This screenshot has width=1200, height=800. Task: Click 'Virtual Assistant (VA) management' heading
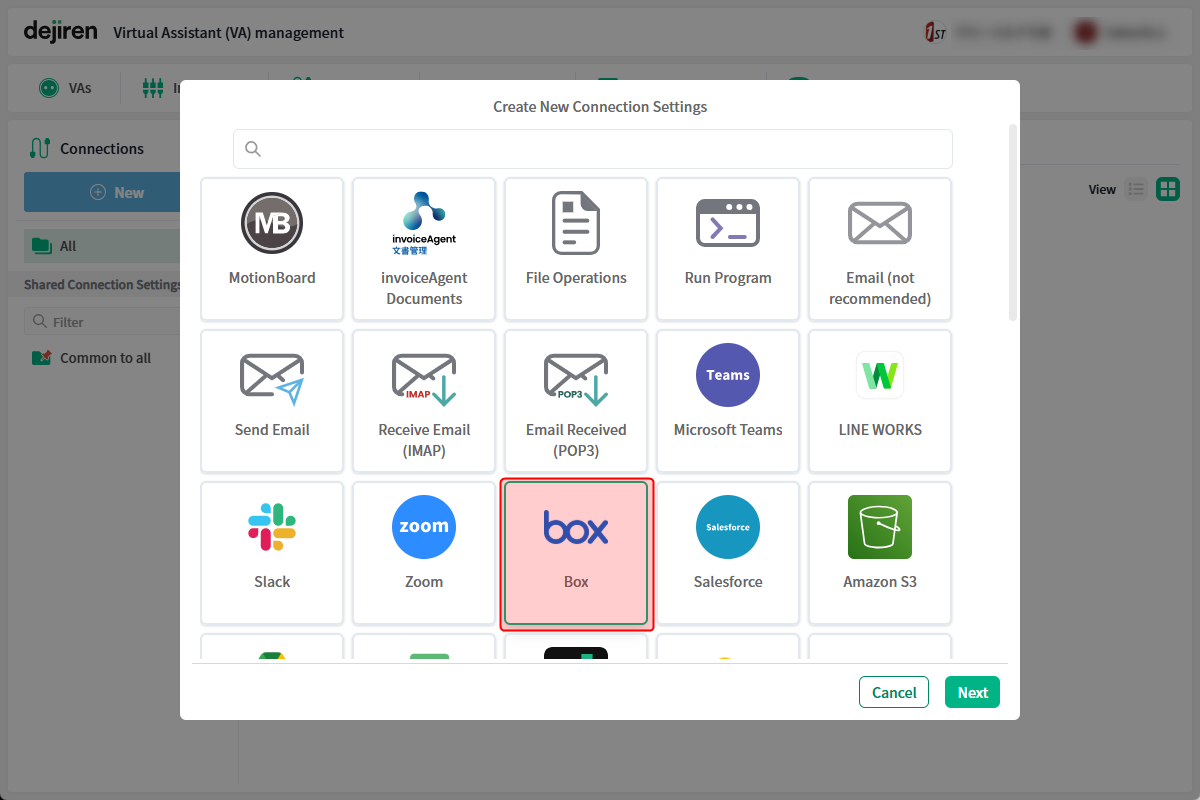pos(229,33)
